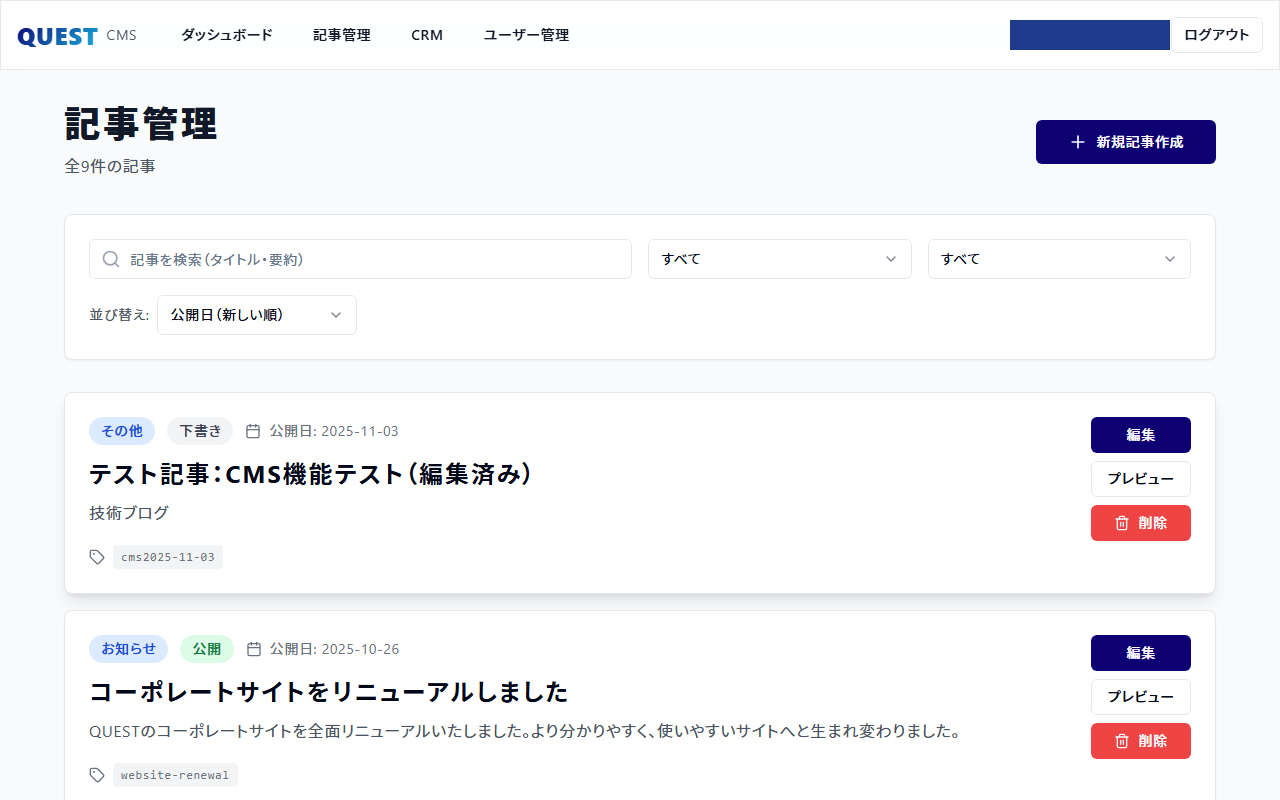Open the first すべて filter dropdown
1280x800 pixels.
coord(779,258)
